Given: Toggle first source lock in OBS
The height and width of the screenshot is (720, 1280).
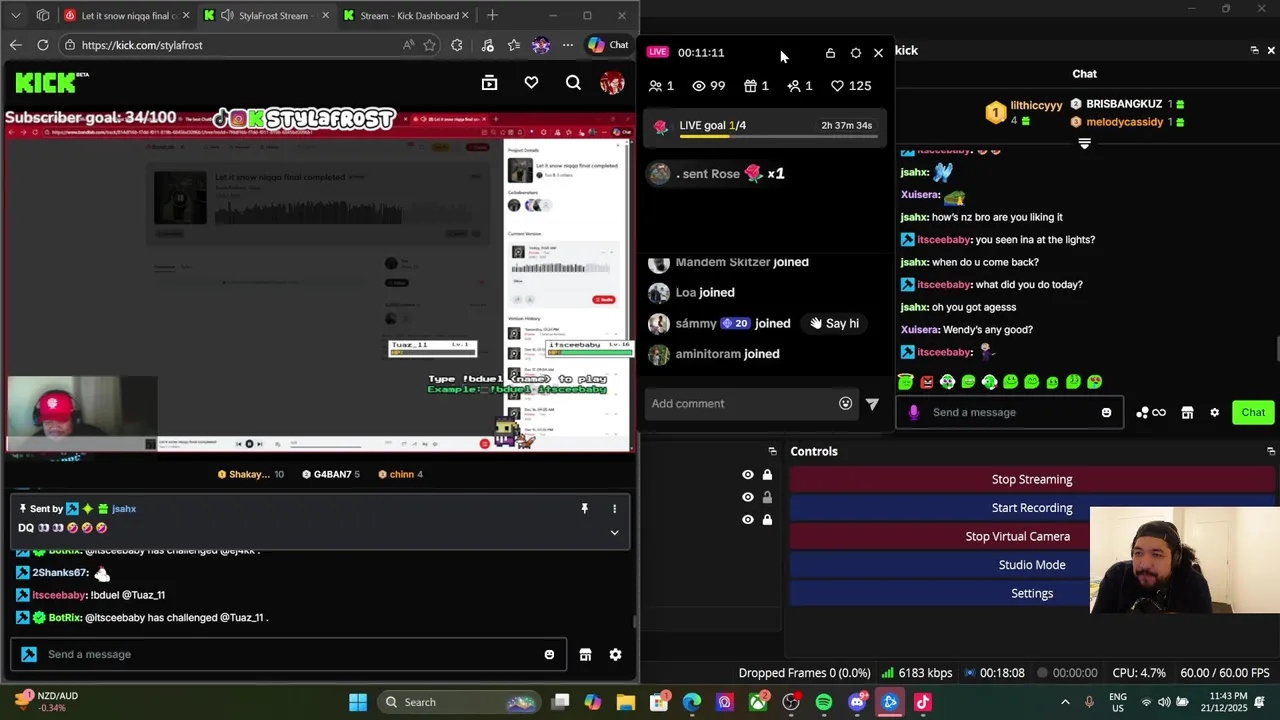Looking at the screenshot, I should coord(767,475).
